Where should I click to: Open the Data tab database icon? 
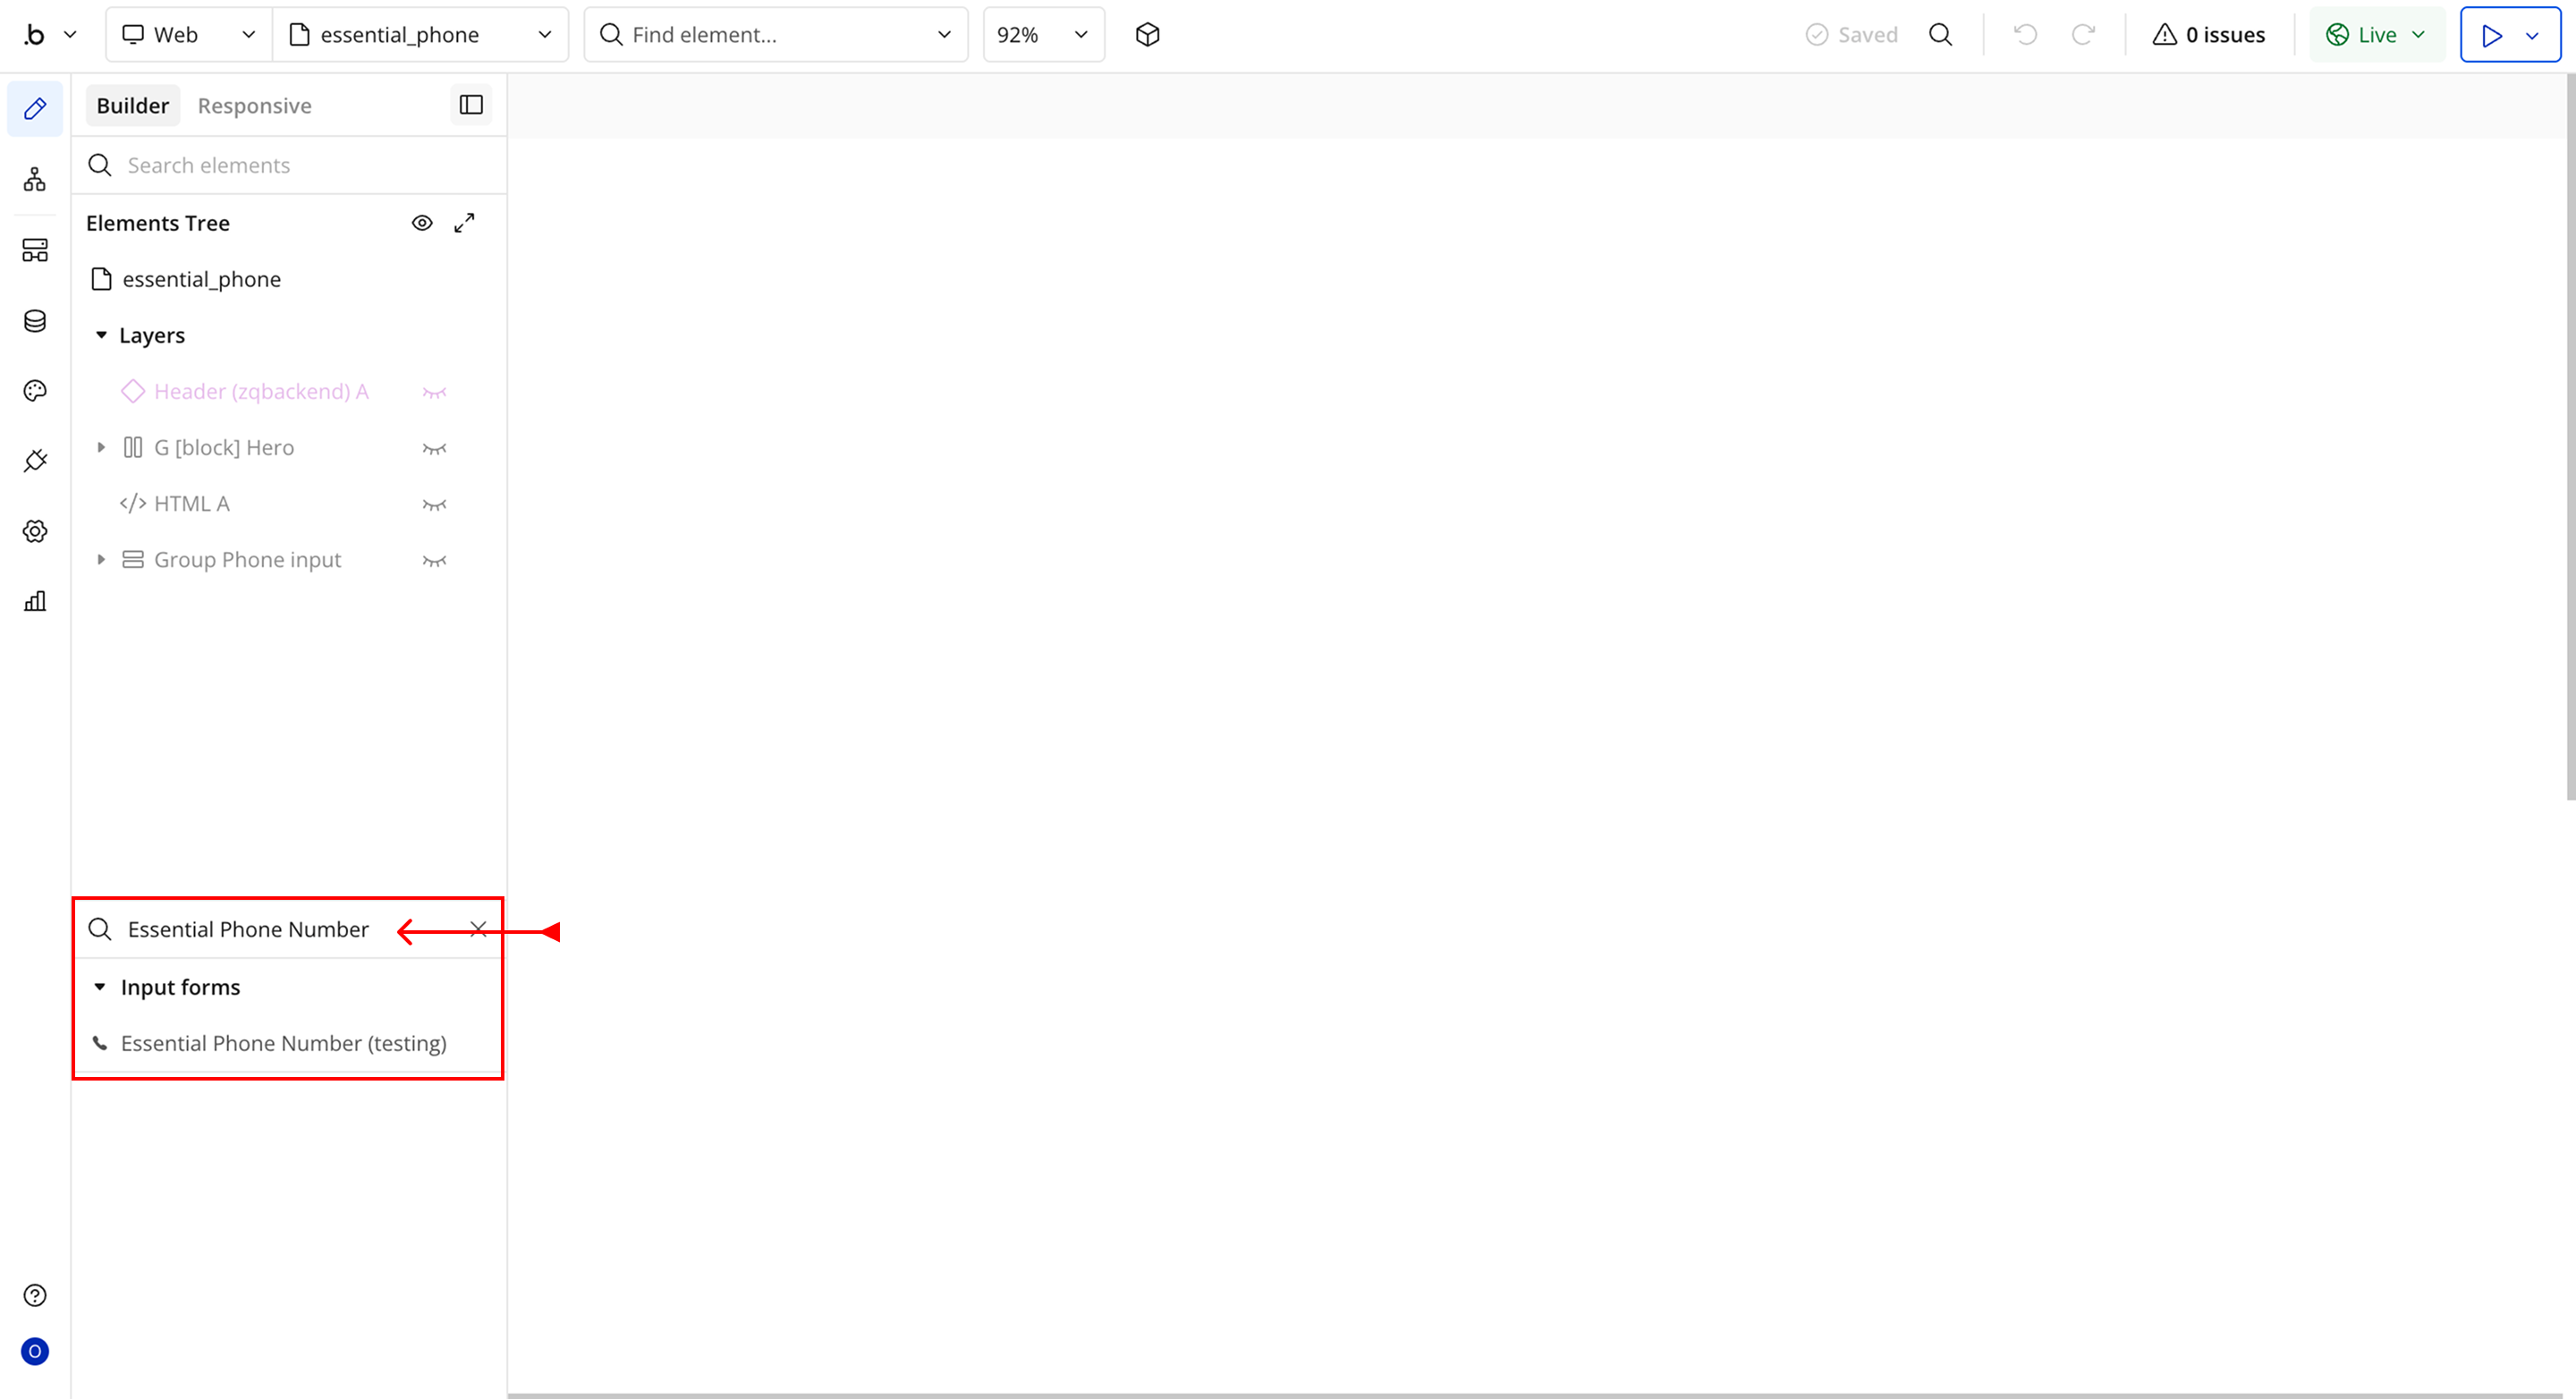(x=35, y=321)
